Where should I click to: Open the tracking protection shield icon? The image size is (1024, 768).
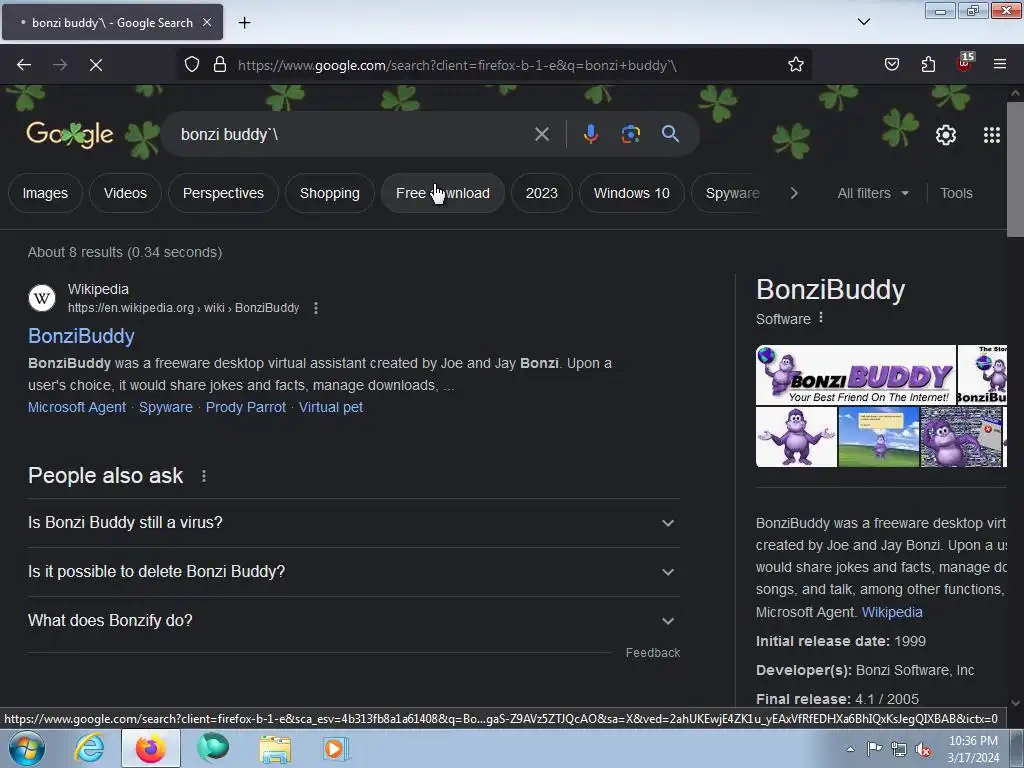click(x=191, y=65)
